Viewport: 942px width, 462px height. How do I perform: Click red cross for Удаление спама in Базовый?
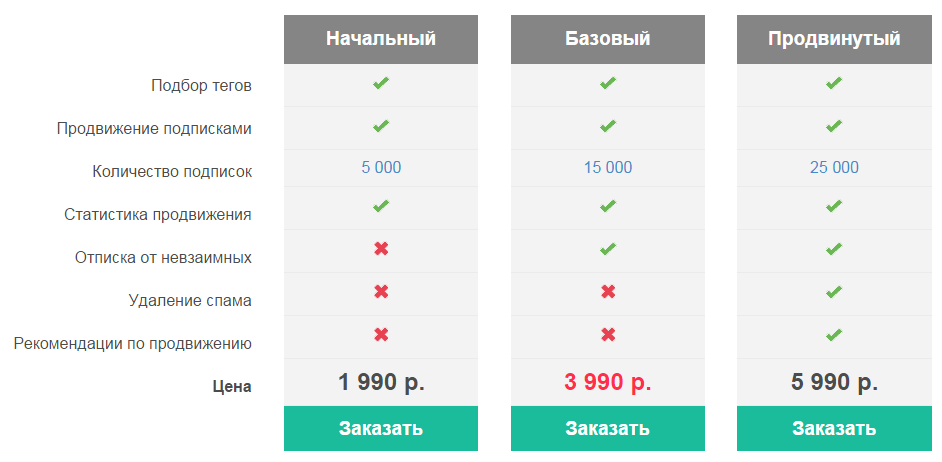(x=608, y=292)
